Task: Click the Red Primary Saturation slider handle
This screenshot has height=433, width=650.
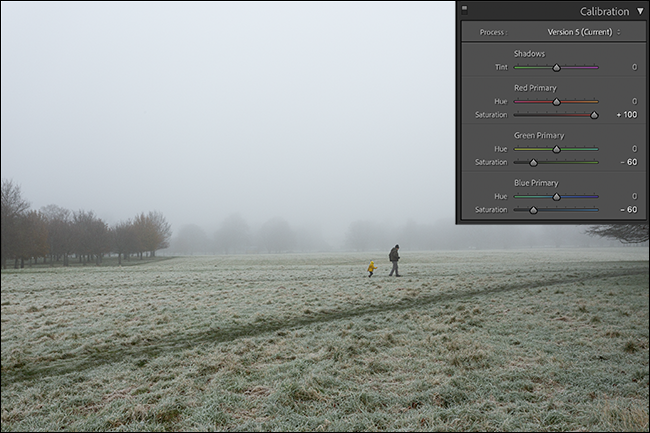Action: pyautogui.click(x=594, y=115)
